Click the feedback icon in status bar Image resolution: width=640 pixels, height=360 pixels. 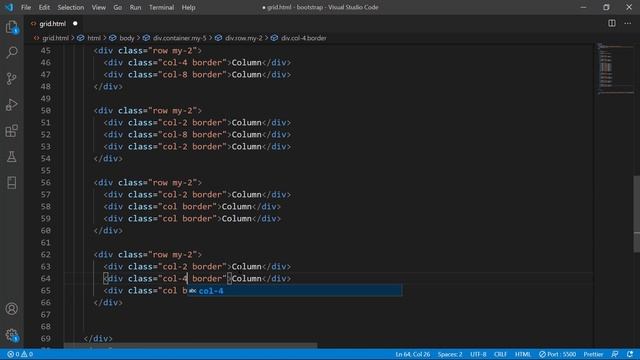pyautogui.click(x=615, y=354)
